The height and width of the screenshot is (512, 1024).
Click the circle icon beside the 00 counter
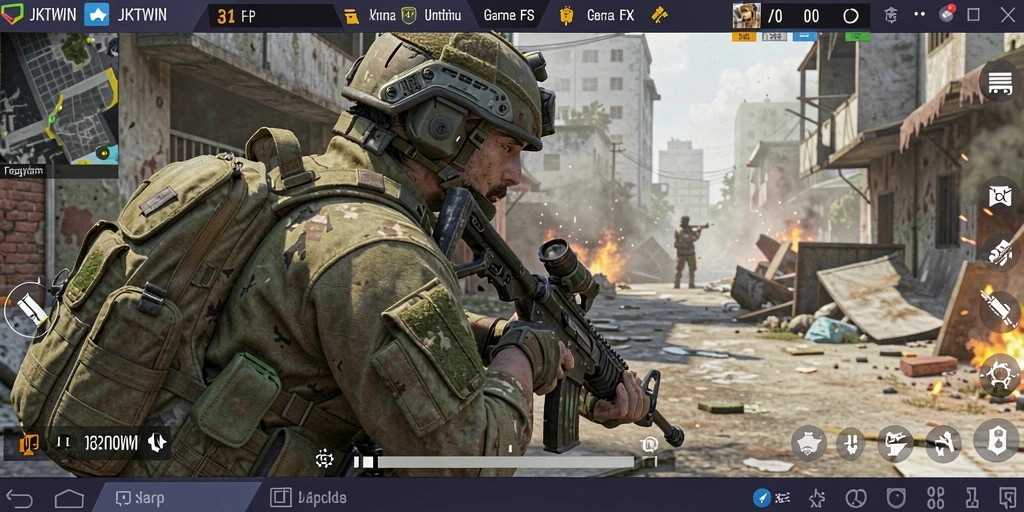[851, 16]
